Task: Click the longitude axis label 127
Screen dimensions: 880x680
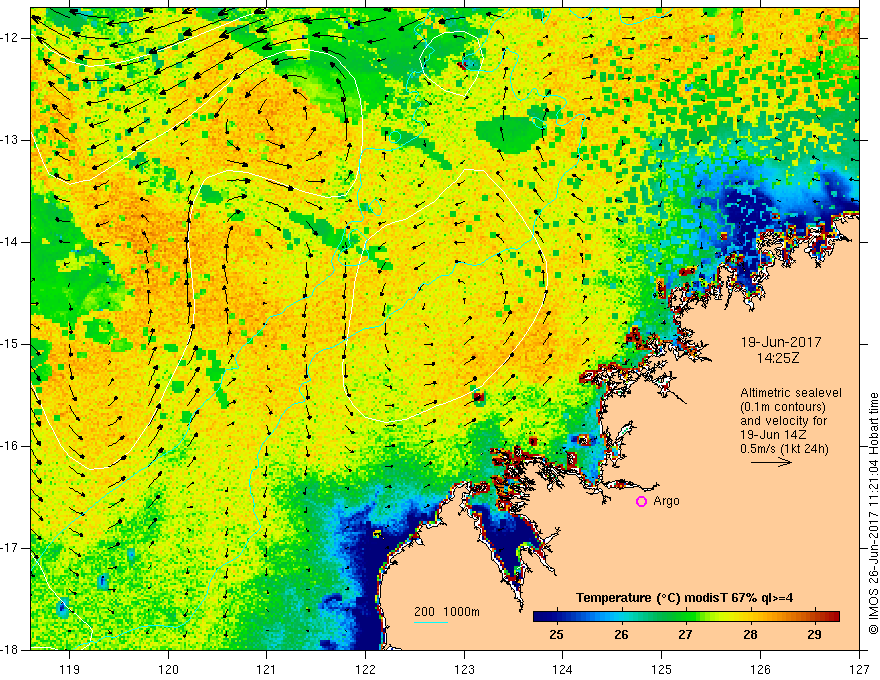Action: [x=859, y=669]
